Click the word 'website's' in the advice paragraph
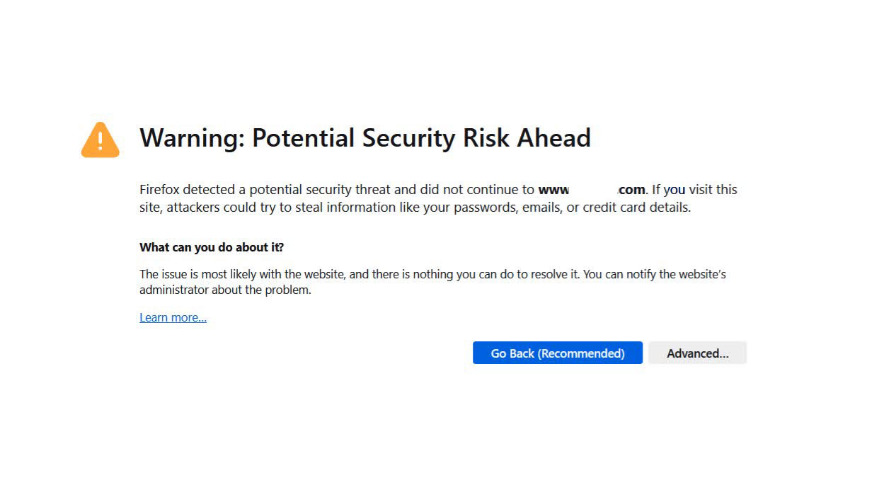This screenshot has height=500, width=896. click(702, 274)
